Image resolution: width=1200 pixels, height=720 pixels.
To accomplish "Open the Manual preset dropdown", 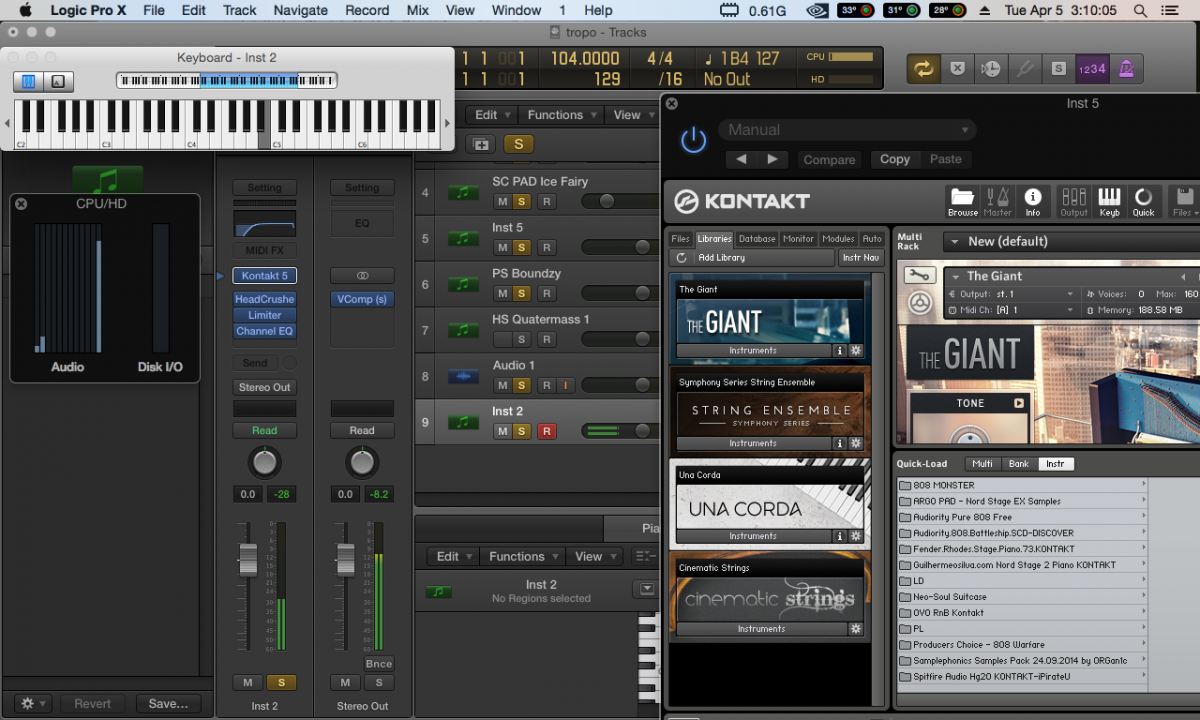I will pos(846,130).
